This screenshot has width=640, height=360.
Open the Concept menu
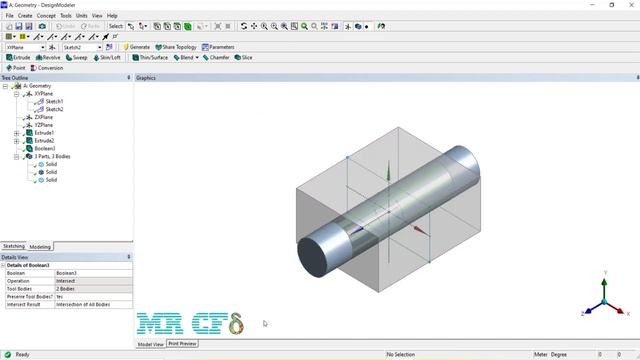point(46,16)
